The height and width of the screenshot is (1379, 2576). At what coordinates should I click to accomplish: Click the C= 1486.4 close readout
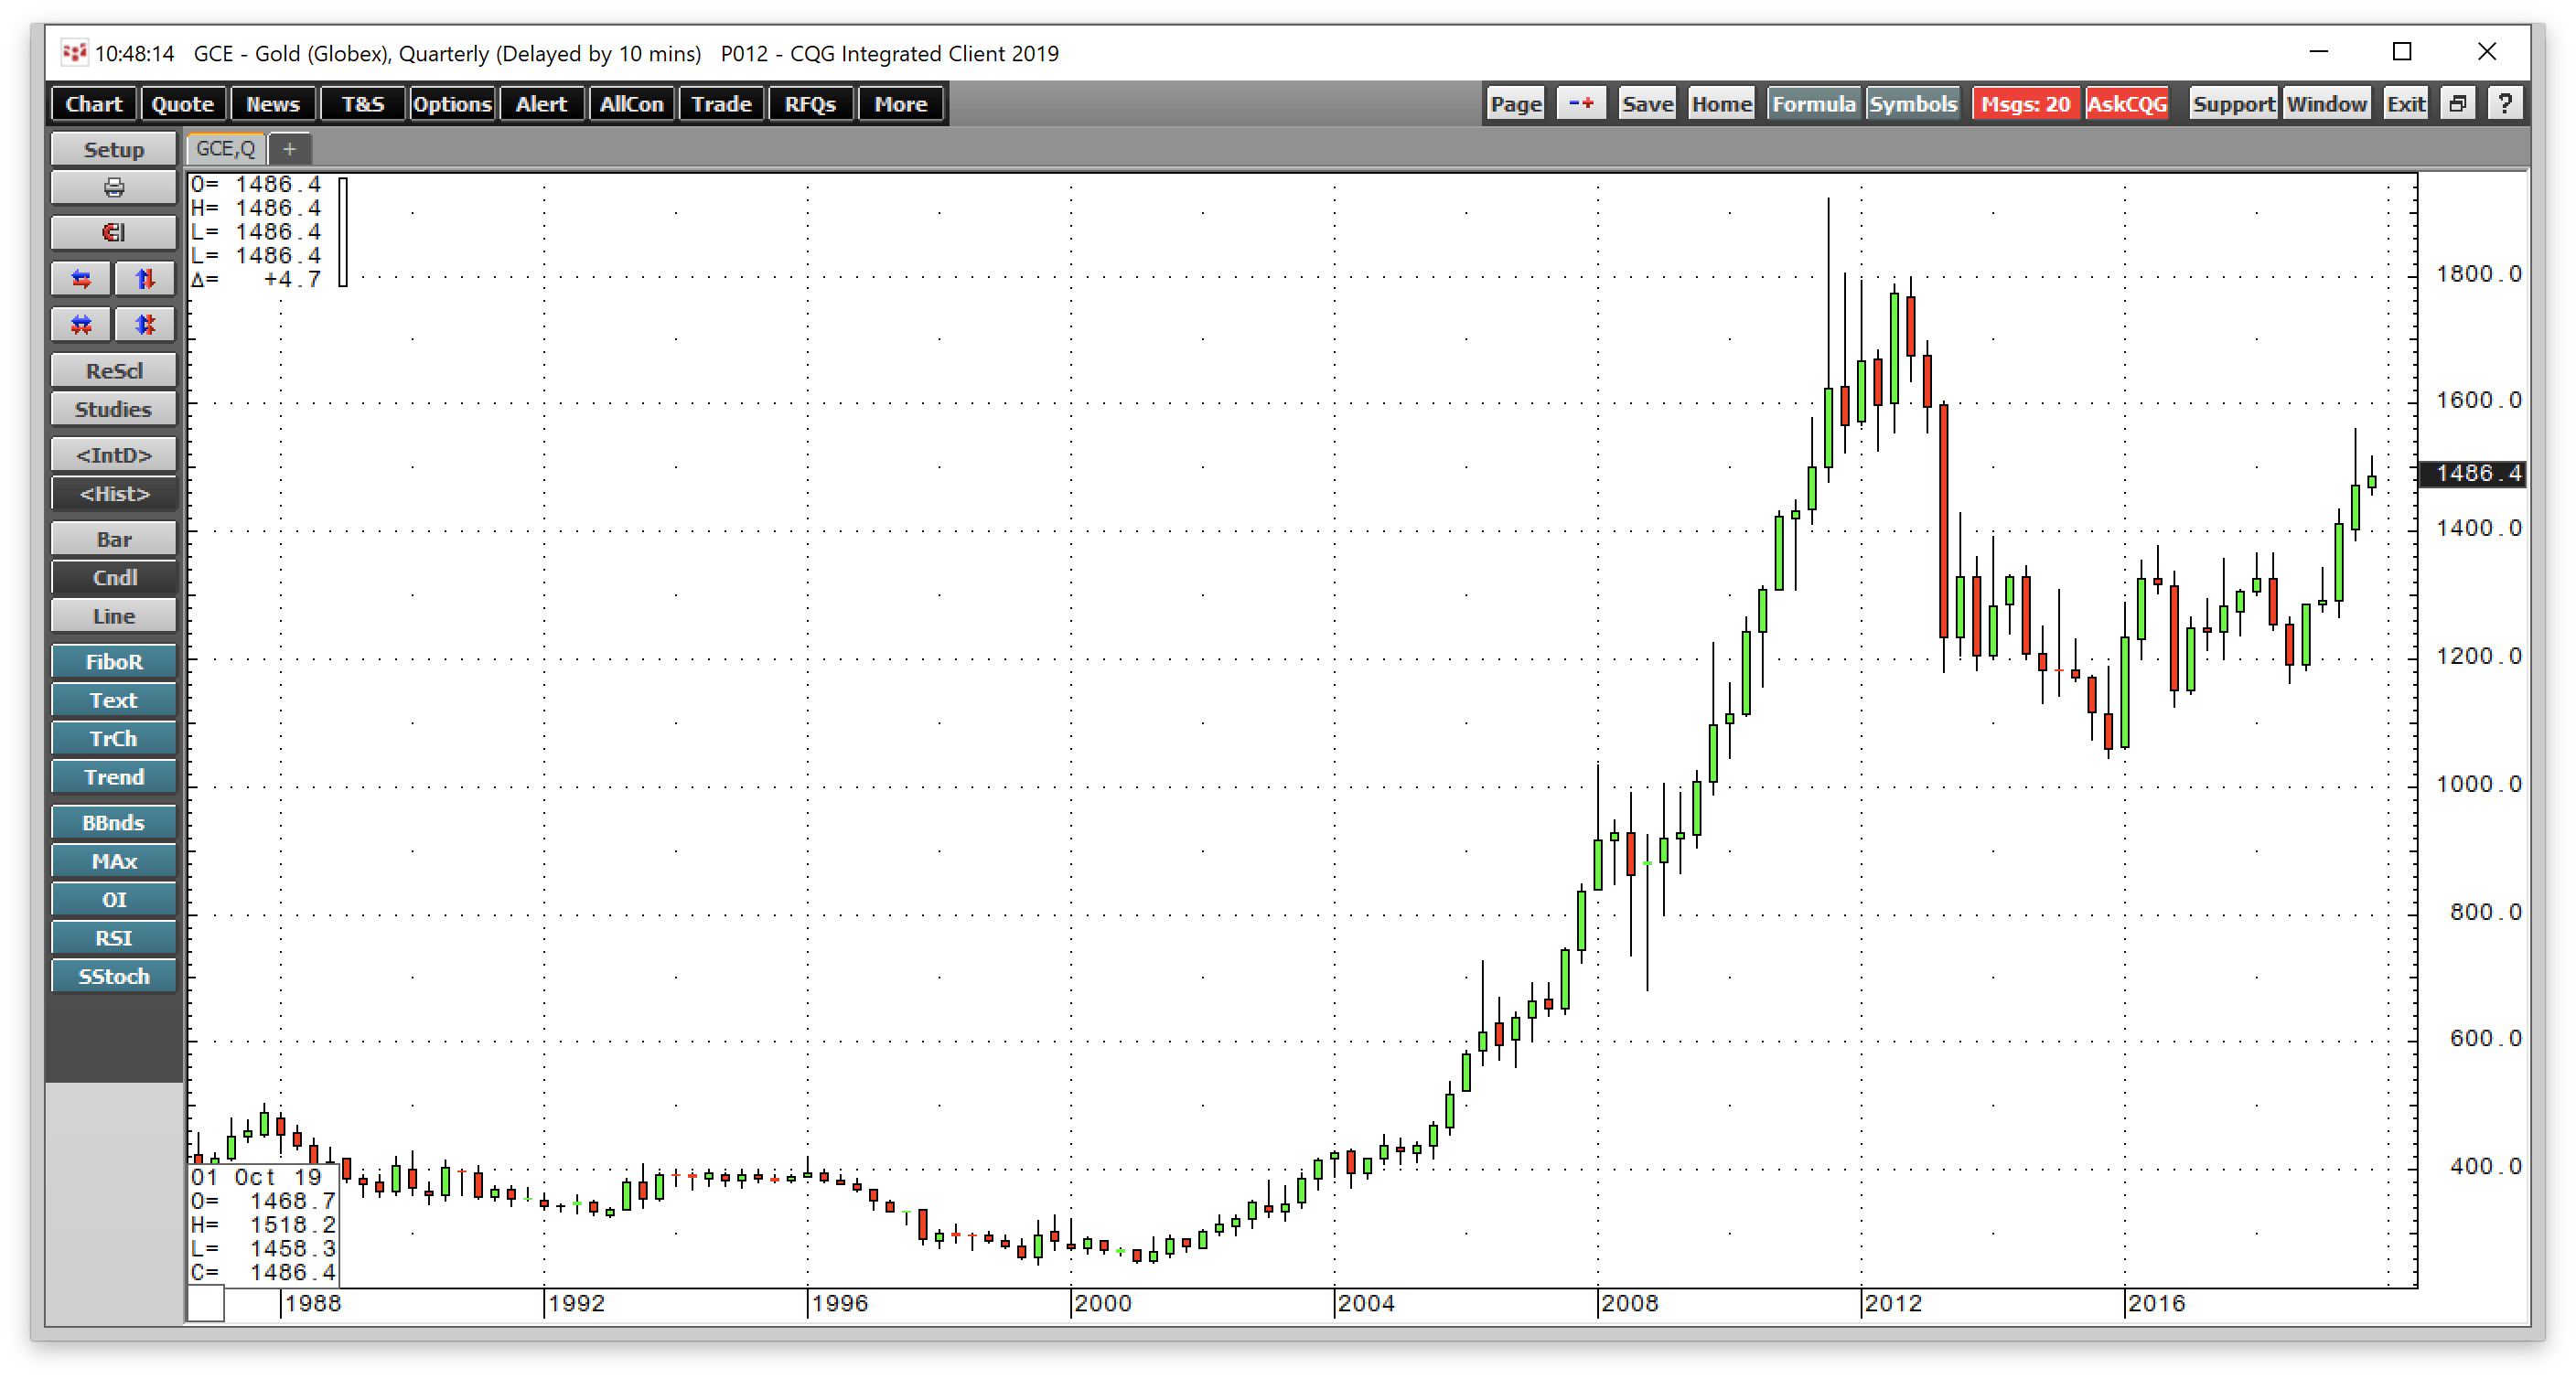(x=264, y=1272)
